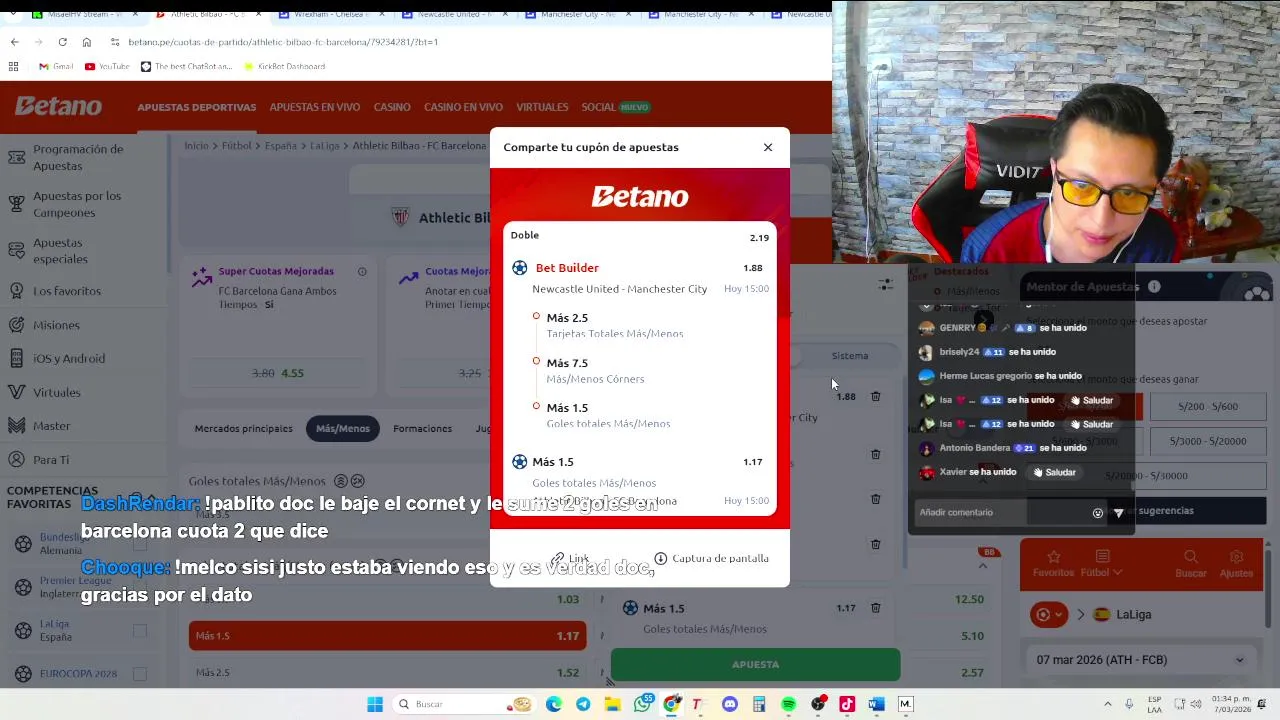Toggle EUROCOPA 2028 checkbox
Image resolution: width=1280 pixels, height=720 pixels.
(x=140, y=674)
